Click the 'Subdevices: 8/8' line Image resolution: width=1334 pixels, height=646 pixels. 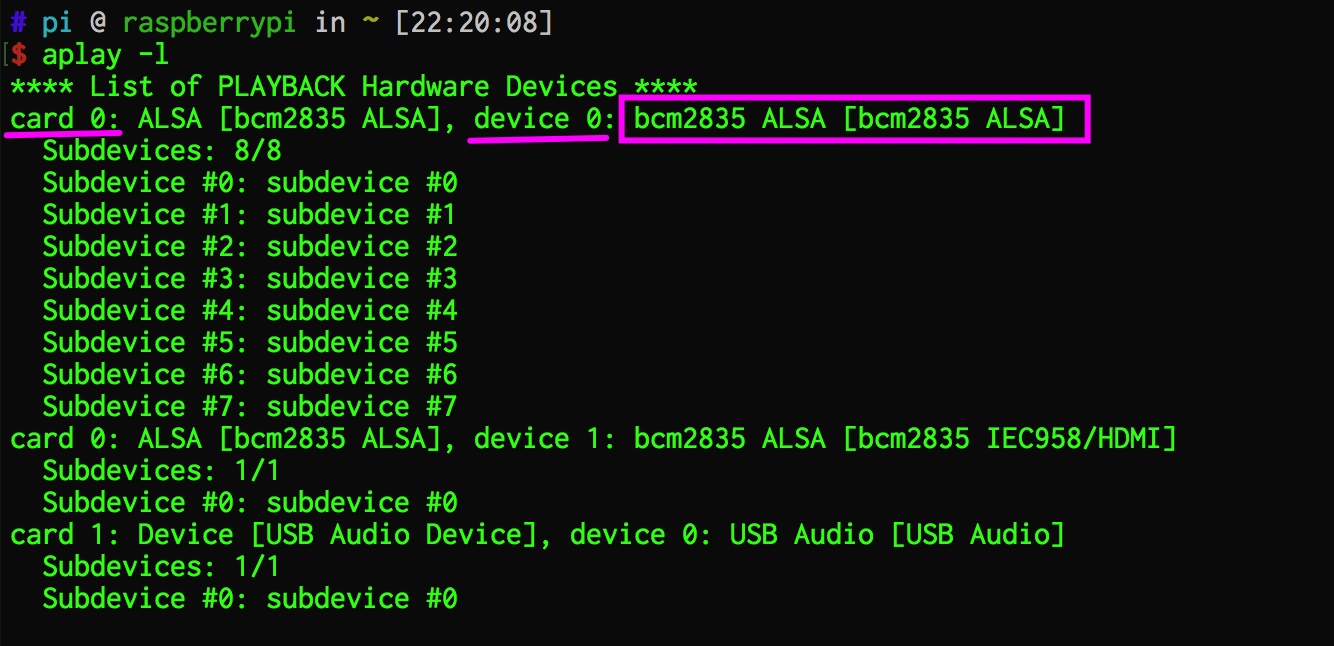pos(162,151)
